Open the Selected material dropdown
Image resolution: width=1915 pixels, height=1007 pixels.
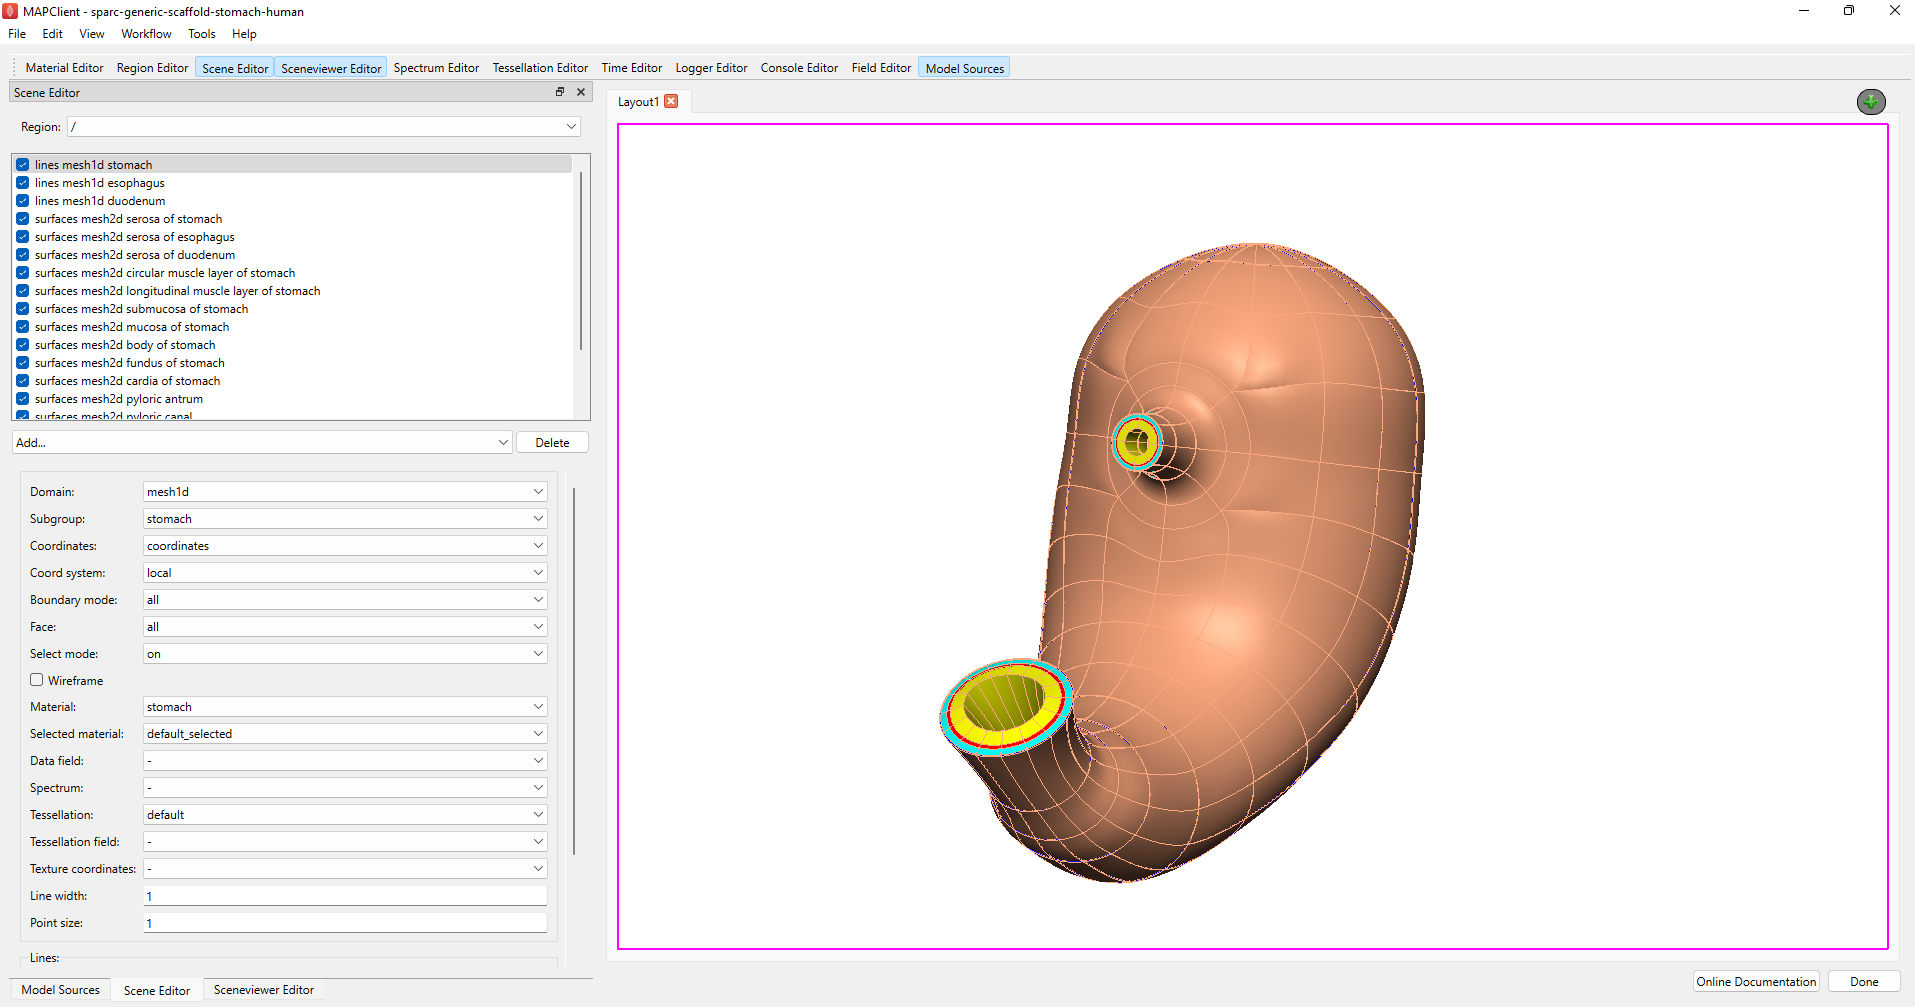pos(345,734)
